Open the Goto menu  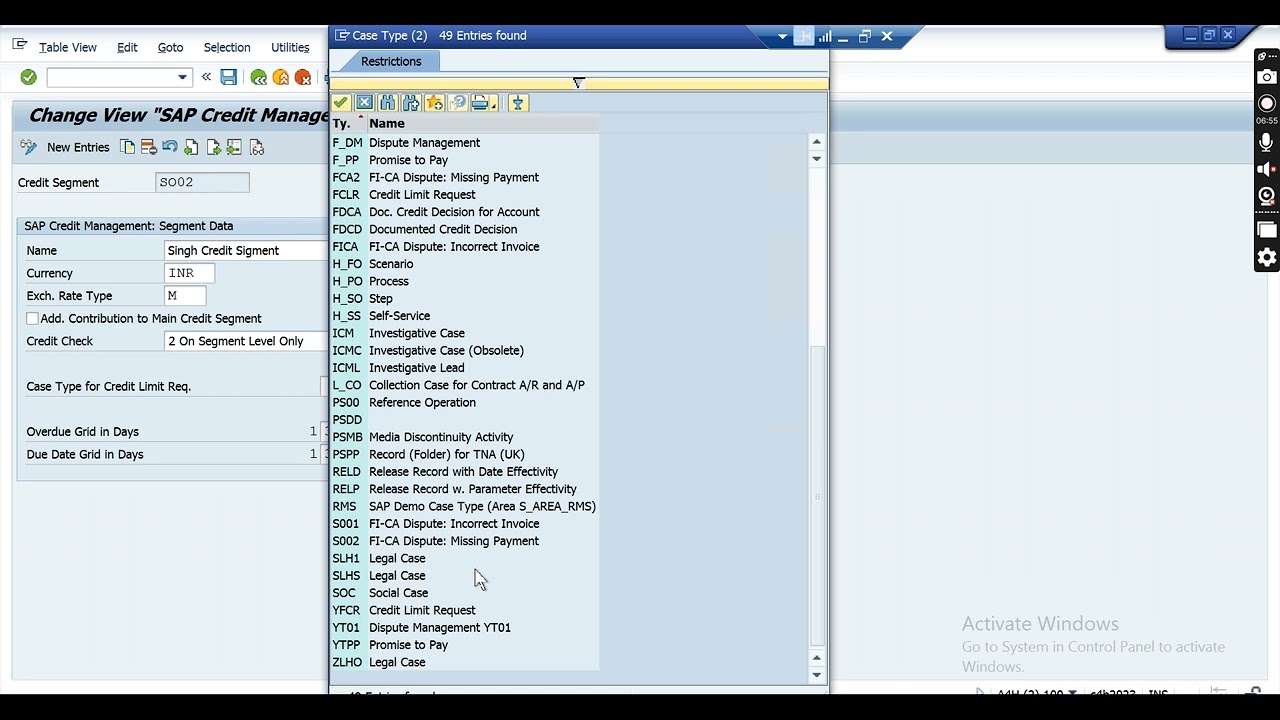170,47
